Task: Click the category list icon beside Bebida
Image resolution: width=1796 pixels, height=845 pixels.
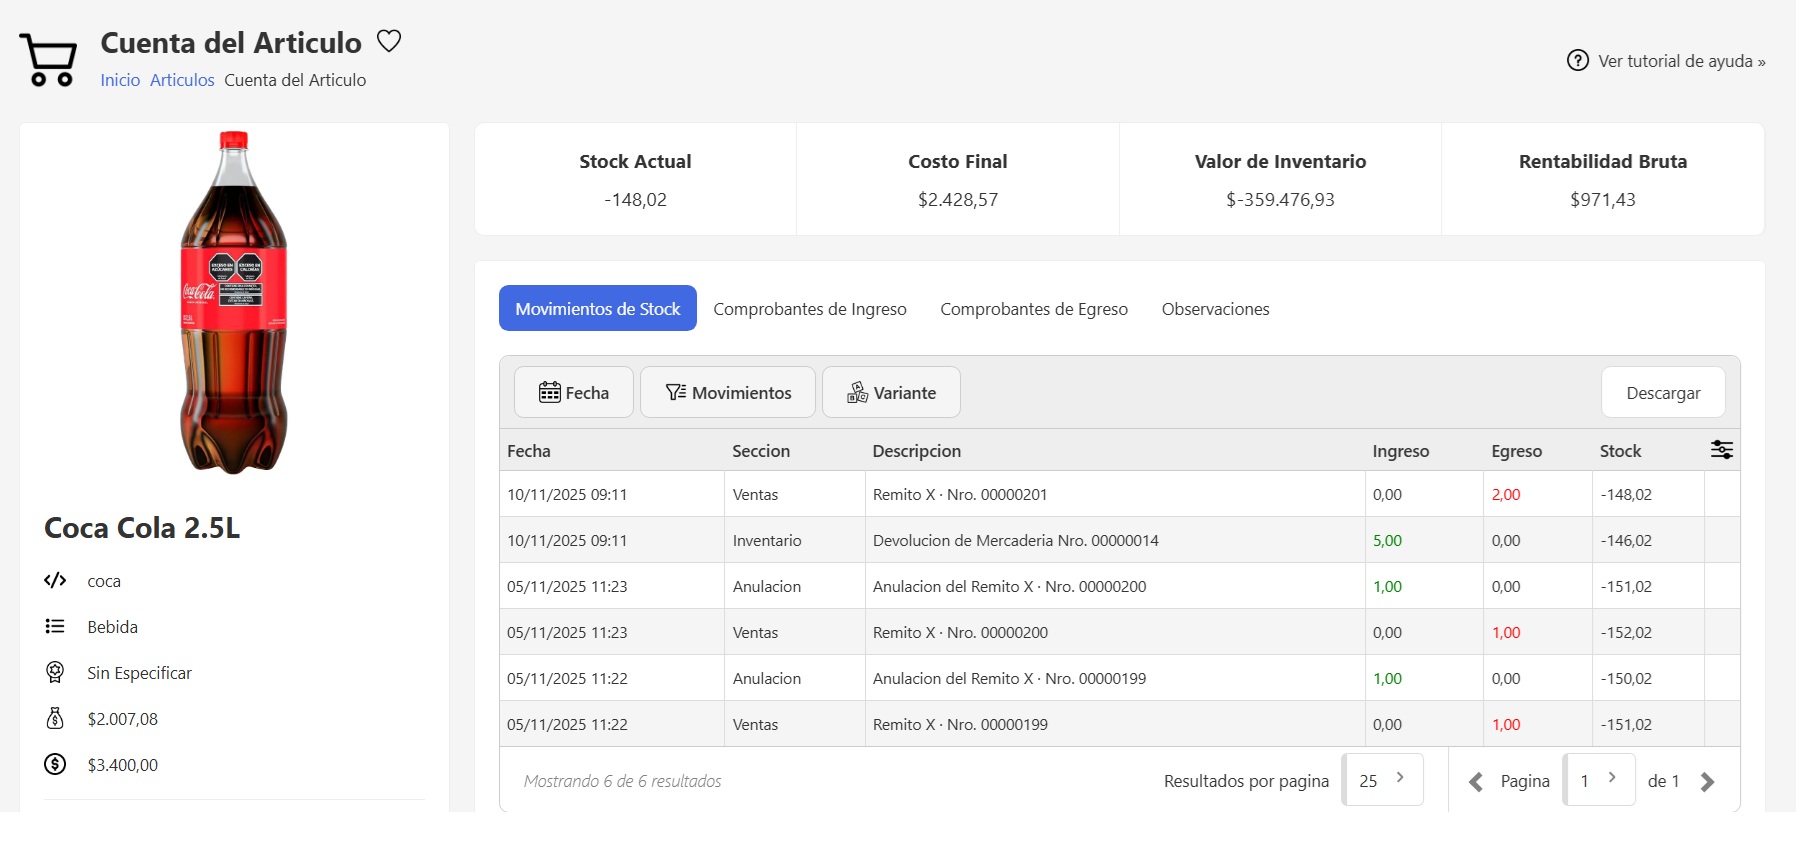Action: pos(55,627)
